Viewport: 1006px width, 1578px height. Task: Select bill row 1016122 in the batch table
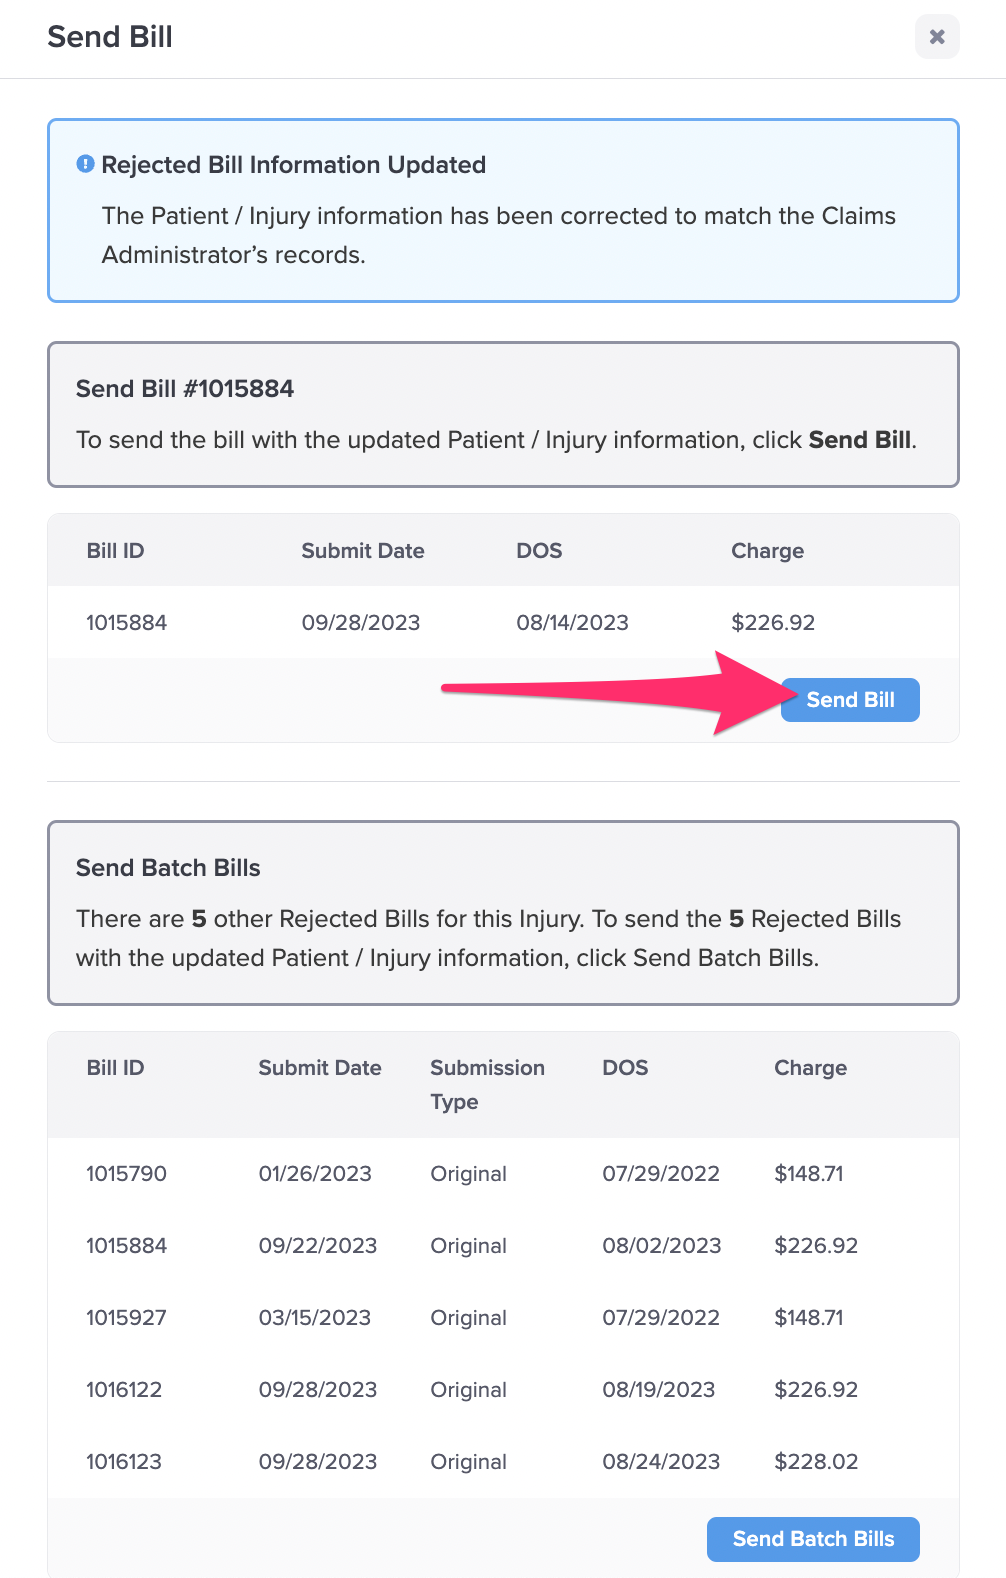click(124, 1389)
